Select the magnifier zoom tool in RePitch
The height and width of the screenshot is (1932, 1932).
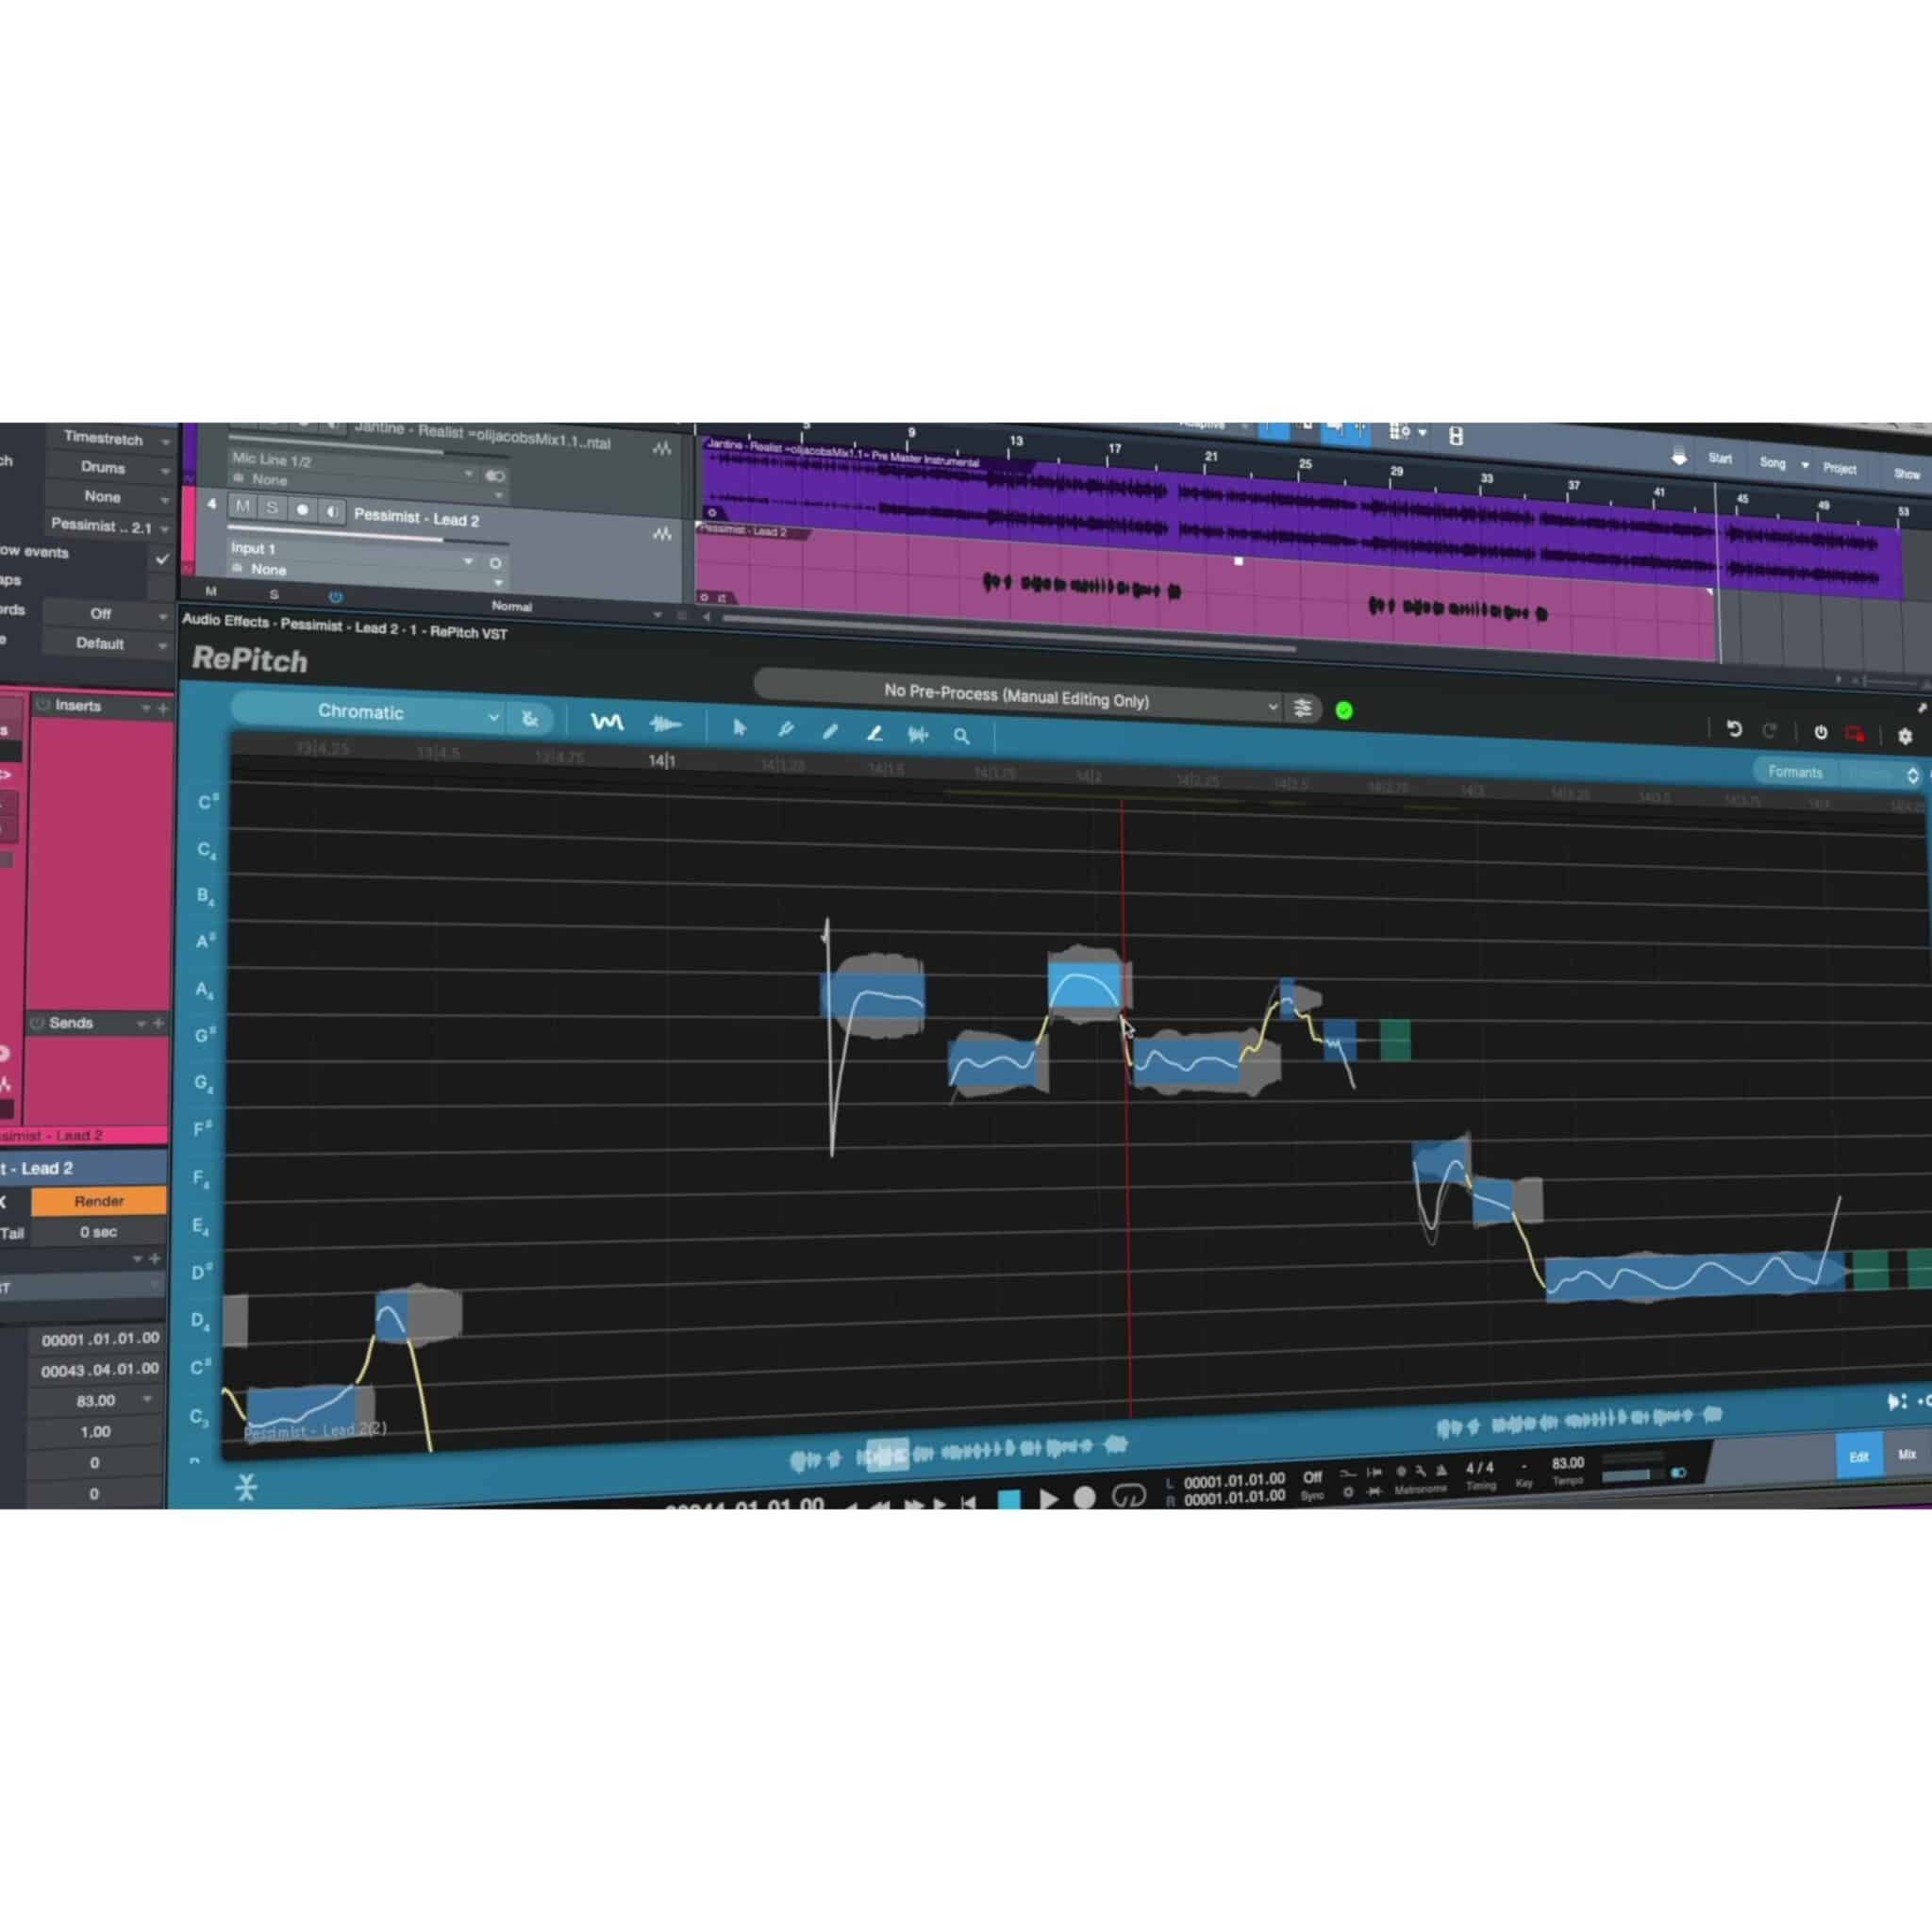pyautogui.click(x=961, y=736)
